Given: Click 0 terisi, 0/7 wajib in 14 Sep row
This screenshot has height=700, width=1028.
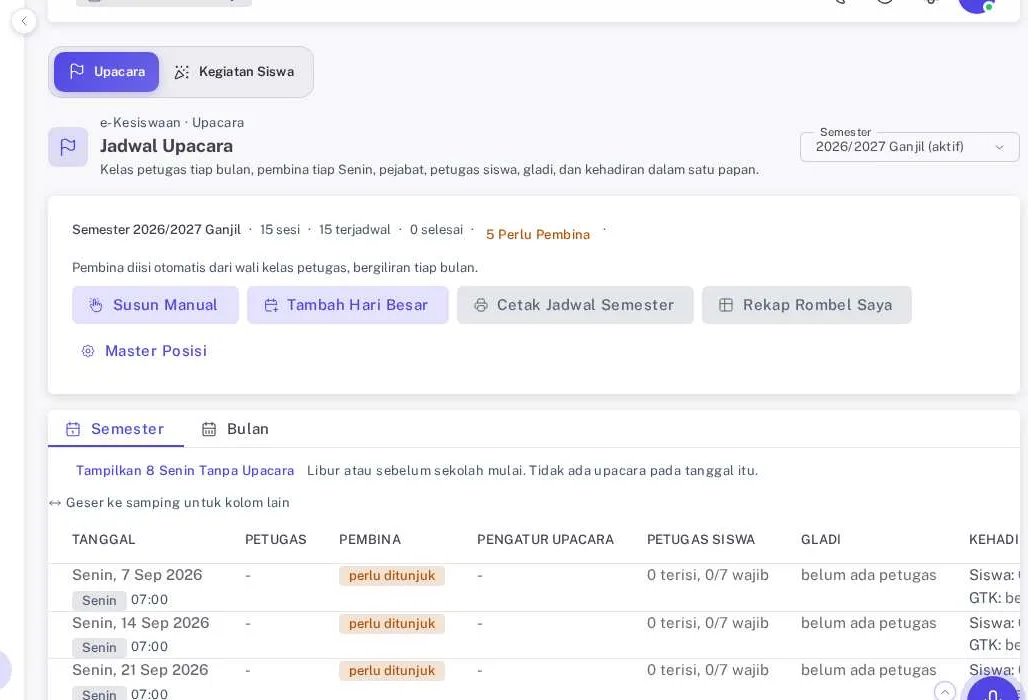Looking at the screenshot, I should coord(708,623).
